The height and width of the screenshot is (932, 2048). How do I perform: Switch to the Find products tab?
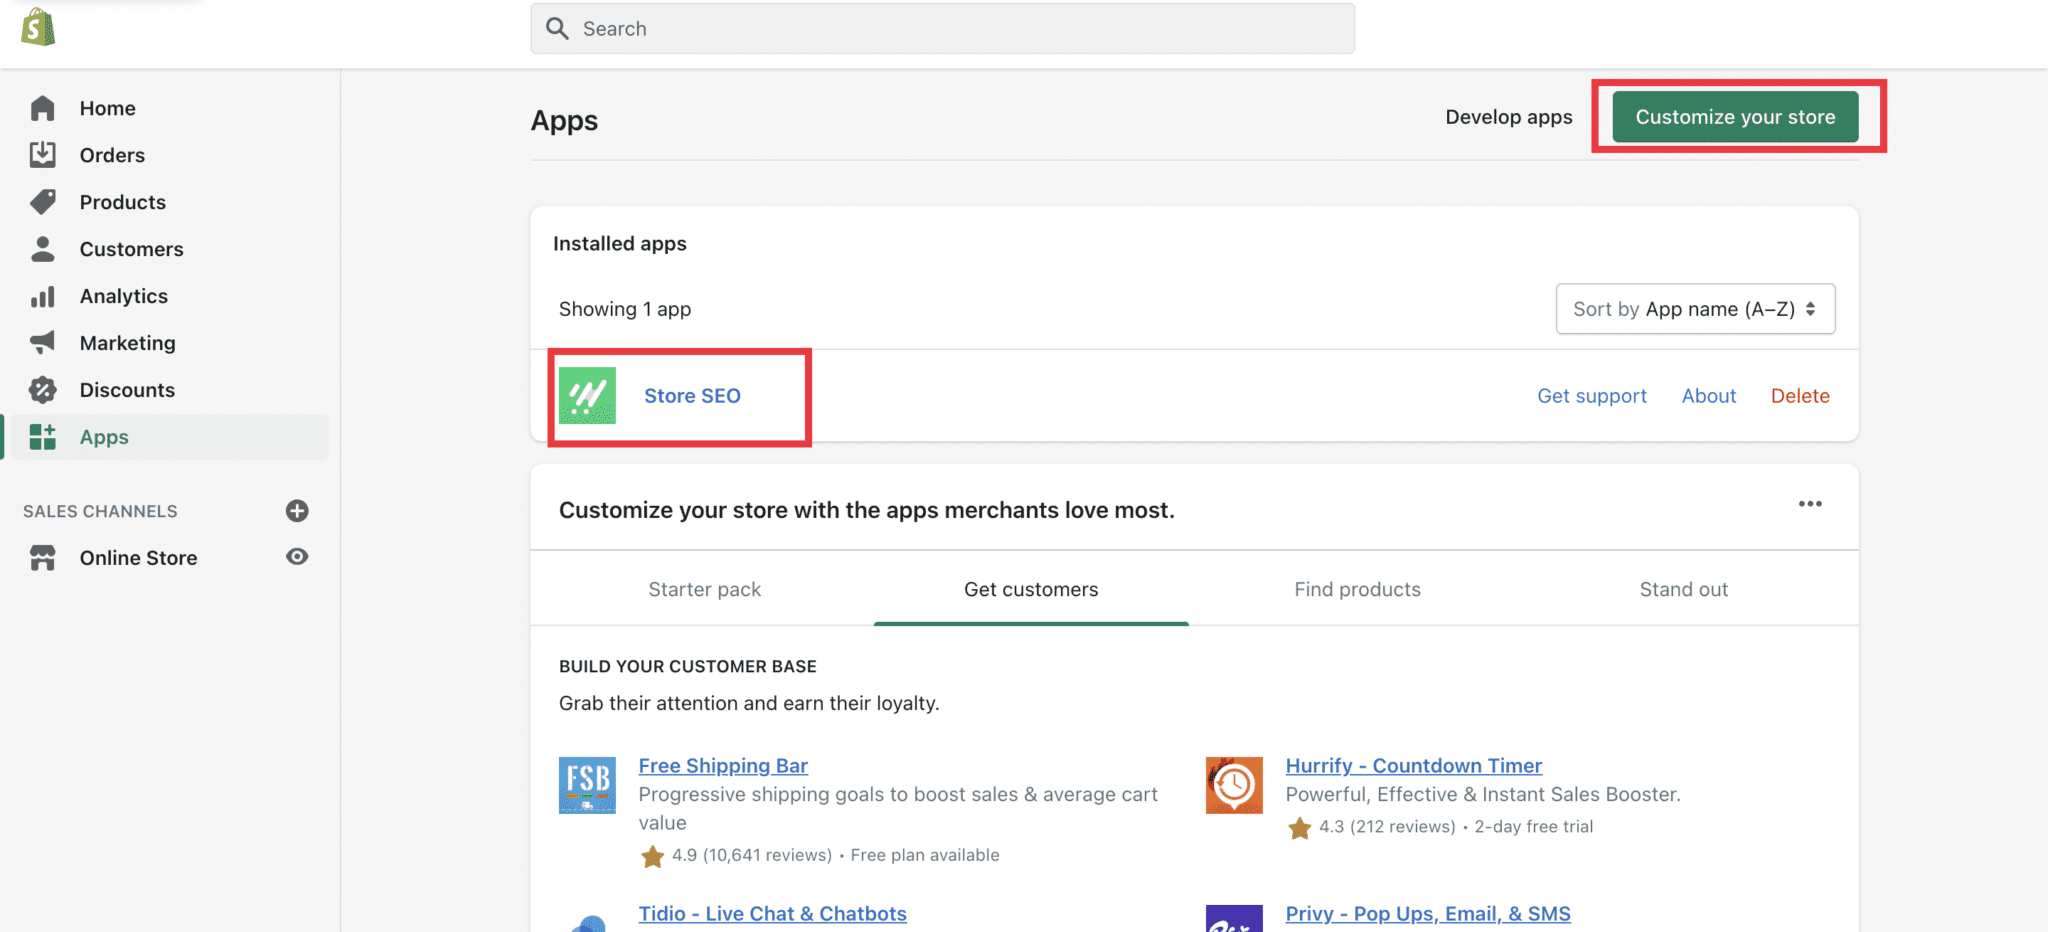click(x=1357, y=589)
